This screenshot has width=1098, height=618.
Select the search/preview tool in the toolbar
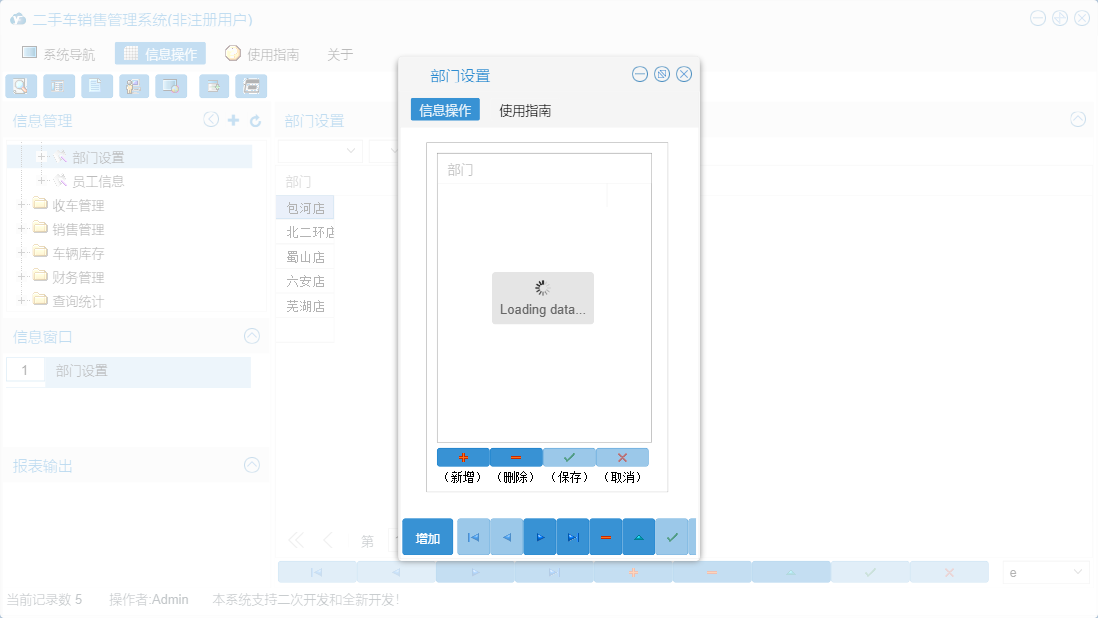pos(21,86)
